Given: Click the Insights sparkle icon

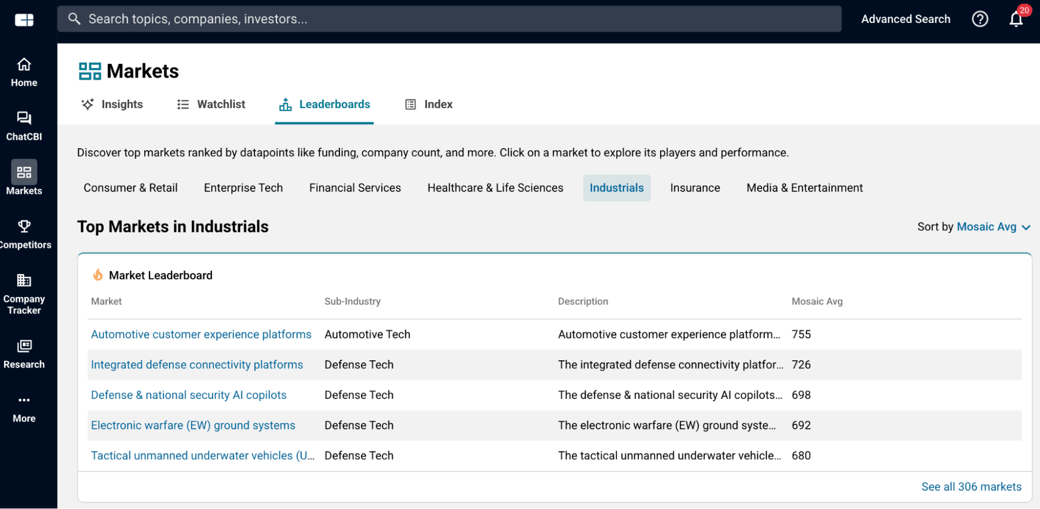Looking at the screenshot, I should pos(87,104).
